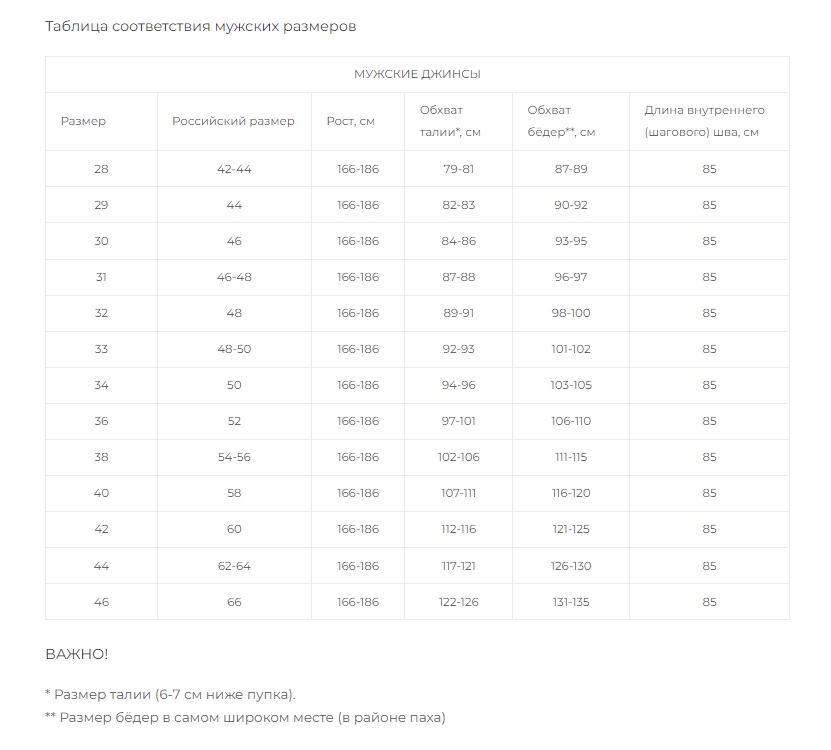
Task: Click the waist measurement footnote text
Action: pyautogui.click(x=171, y=694)
